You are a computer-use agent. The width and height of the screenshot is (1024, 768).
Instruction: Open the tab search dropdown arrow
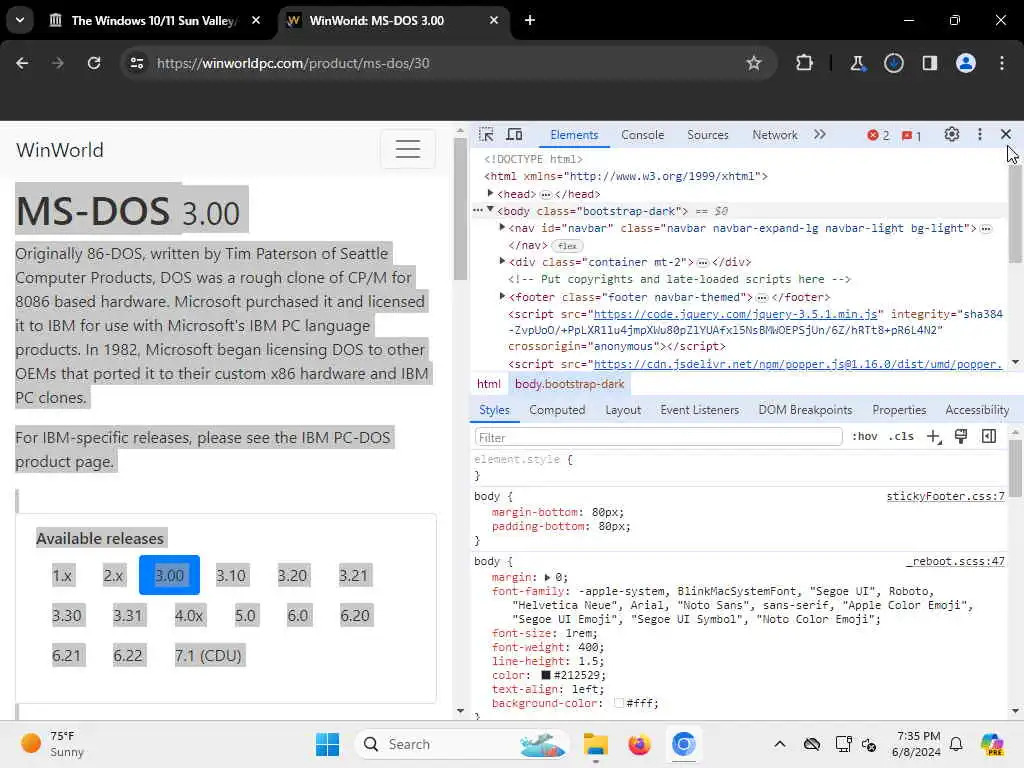point(20,20)
